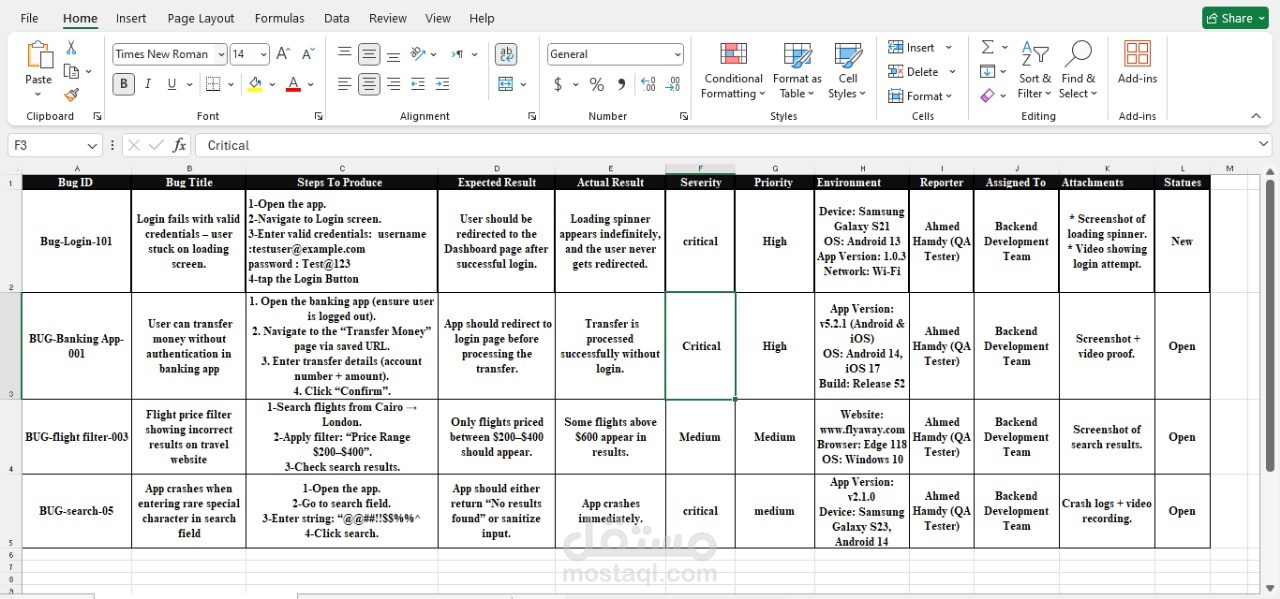Click the AutoSum sigma icon
This screenshot has width=1280, height=599.
[987, 47]
